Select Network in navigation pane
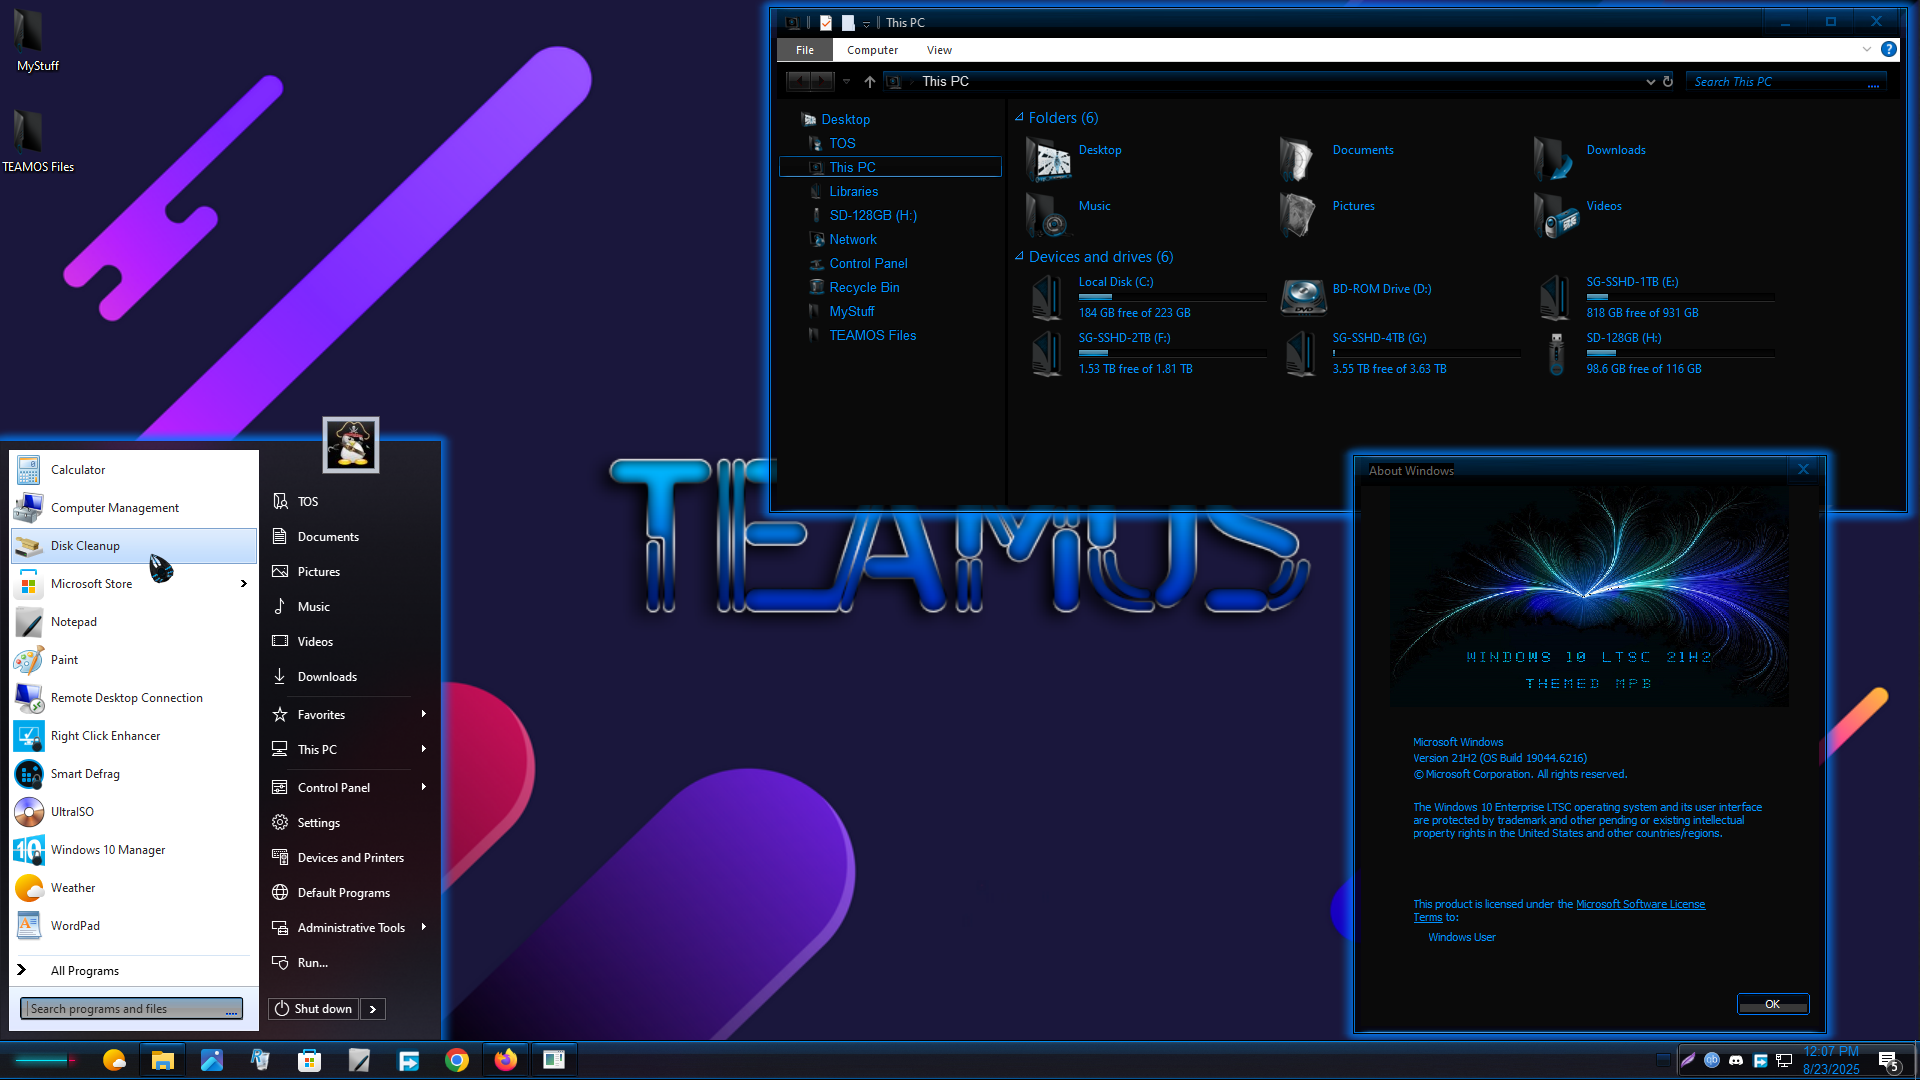This screenshot has width=1920, height=1080. point(852,240)
